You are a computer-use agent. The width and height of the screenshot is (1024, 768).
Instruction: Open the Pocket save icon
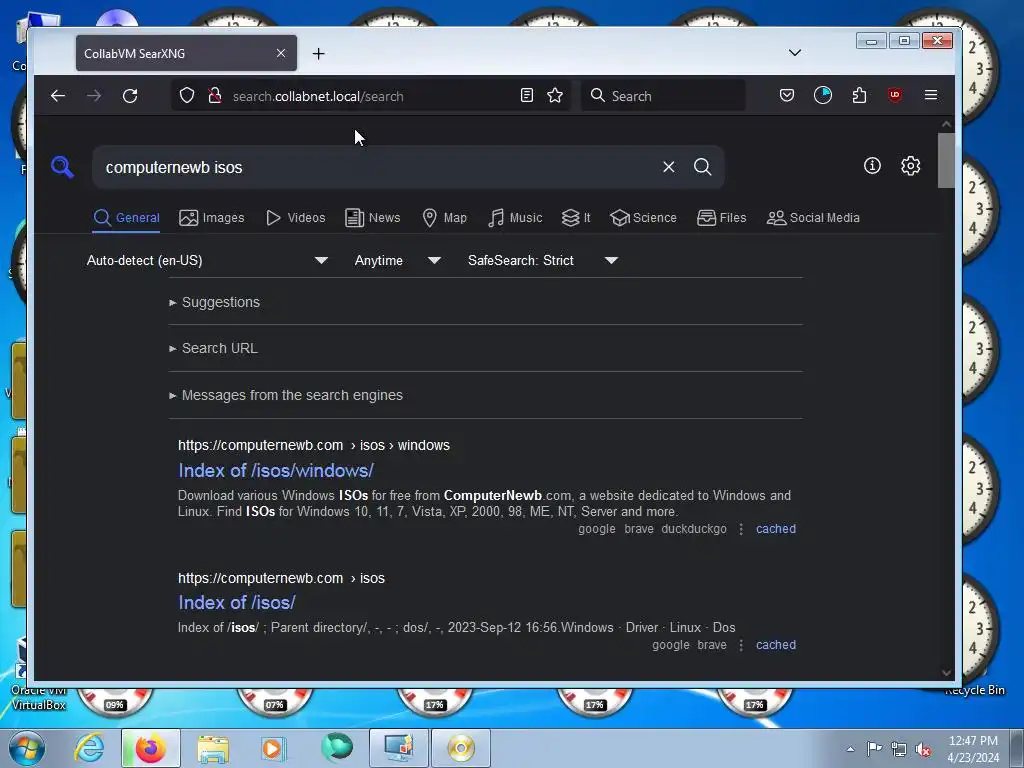click(x=787, y=95)
